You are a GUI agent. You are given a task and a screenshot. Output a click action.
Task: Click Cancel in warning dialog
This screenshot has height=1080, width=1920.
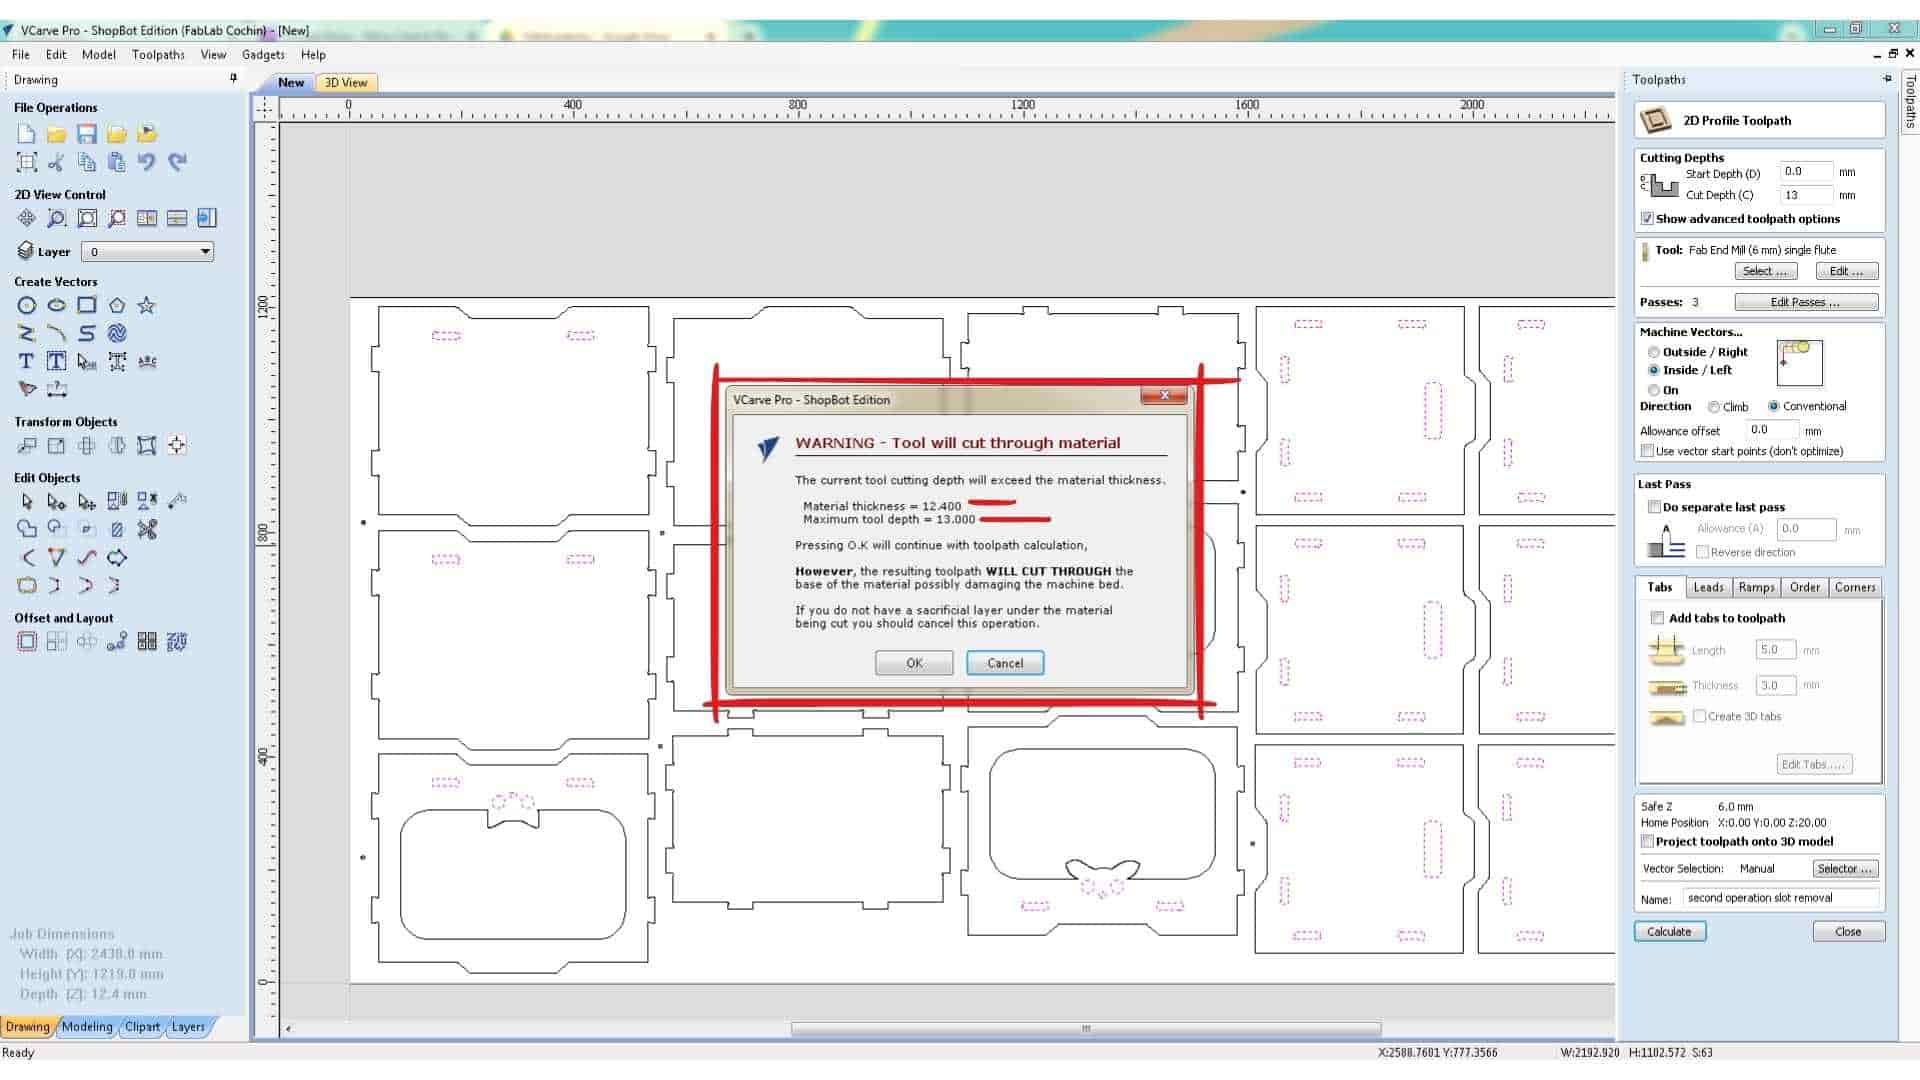click(1004, 663)
